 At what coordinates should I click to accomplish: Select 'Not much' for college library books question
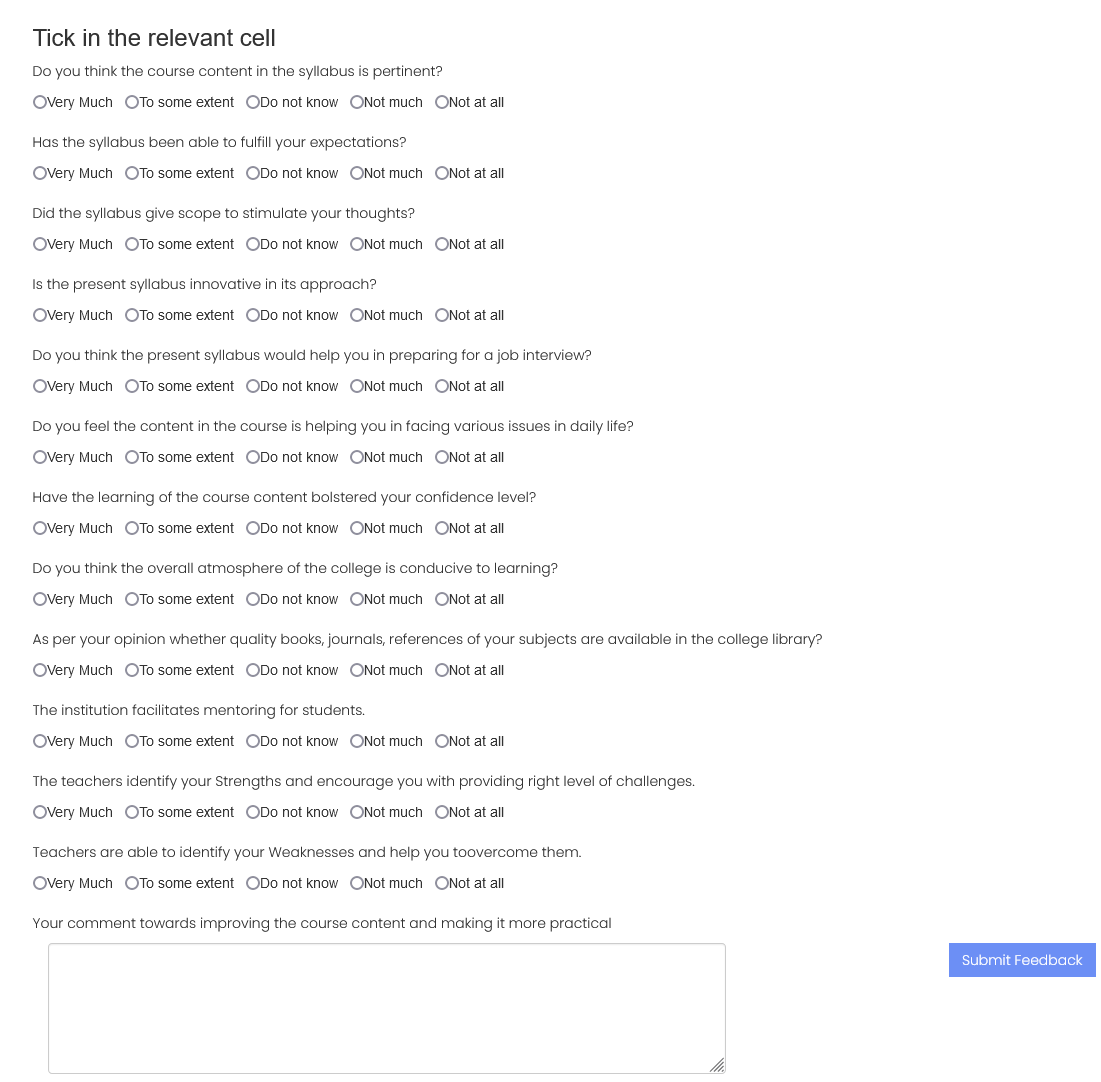357,670
